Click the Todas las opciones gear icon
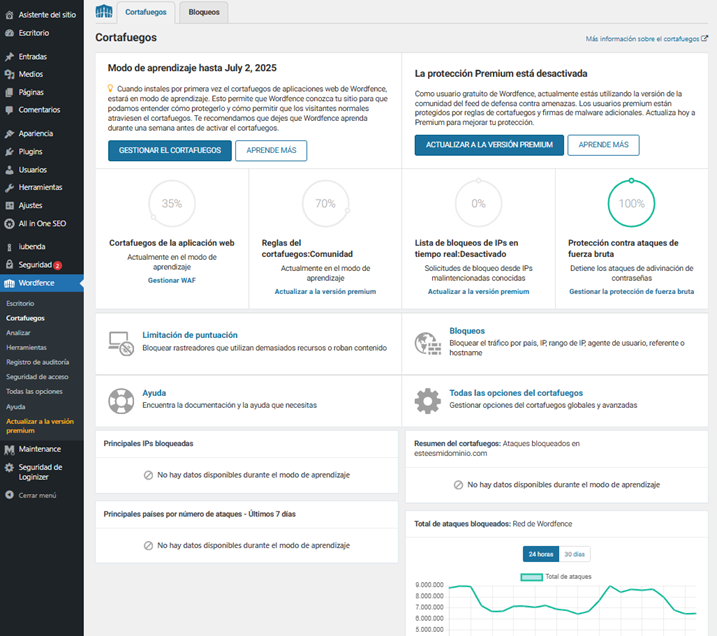 [428, 401]
